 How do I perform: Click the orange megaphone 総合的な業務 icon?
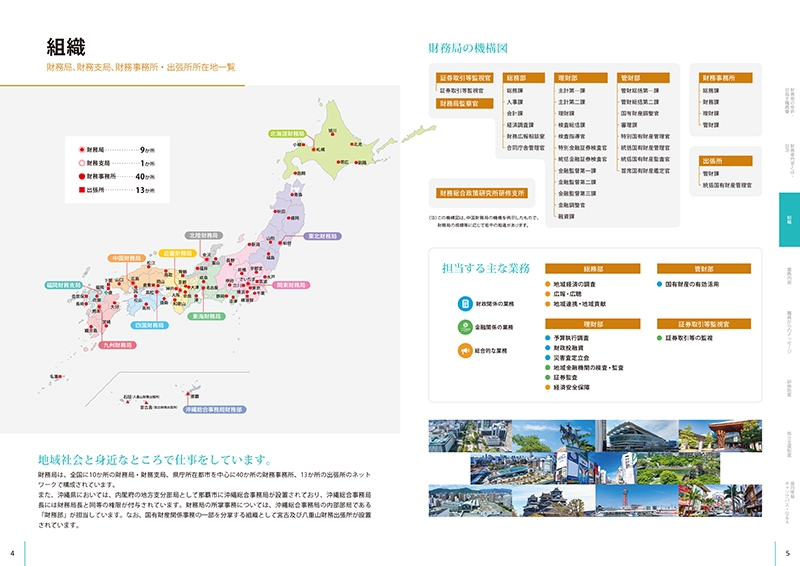pos(465,351)
